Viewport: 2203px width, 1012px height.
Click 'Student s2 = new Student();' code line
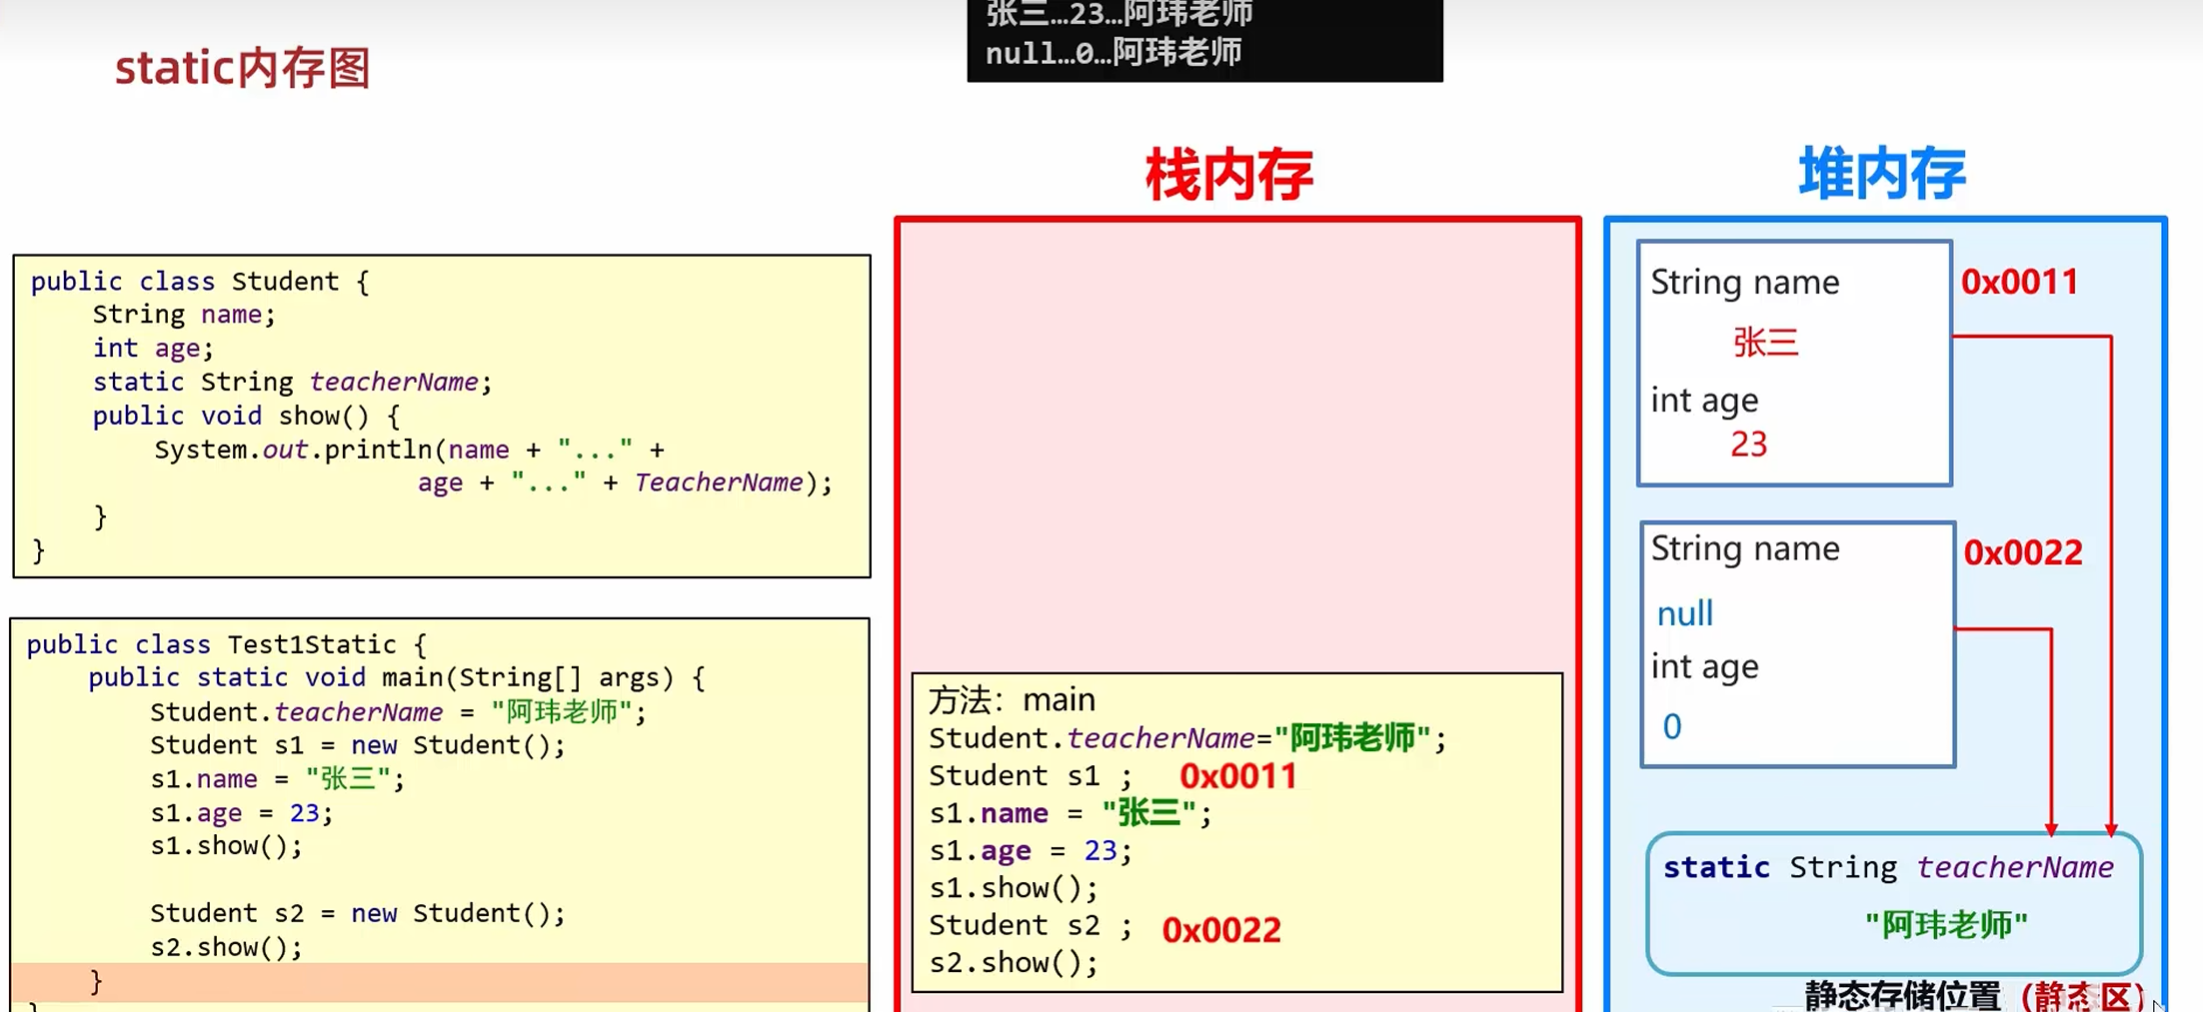click(x=358, y=914)
